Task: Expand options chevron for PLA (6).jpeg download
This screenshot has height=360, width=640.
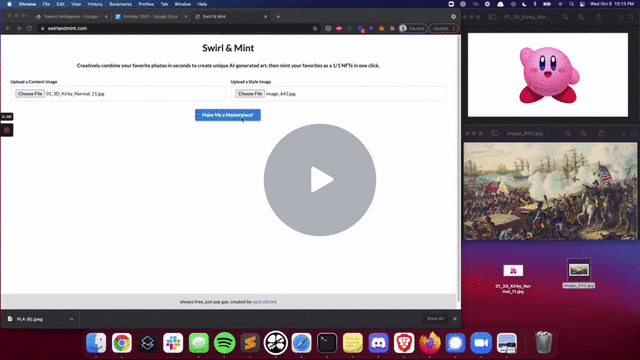Action: (x=71, y=319)
